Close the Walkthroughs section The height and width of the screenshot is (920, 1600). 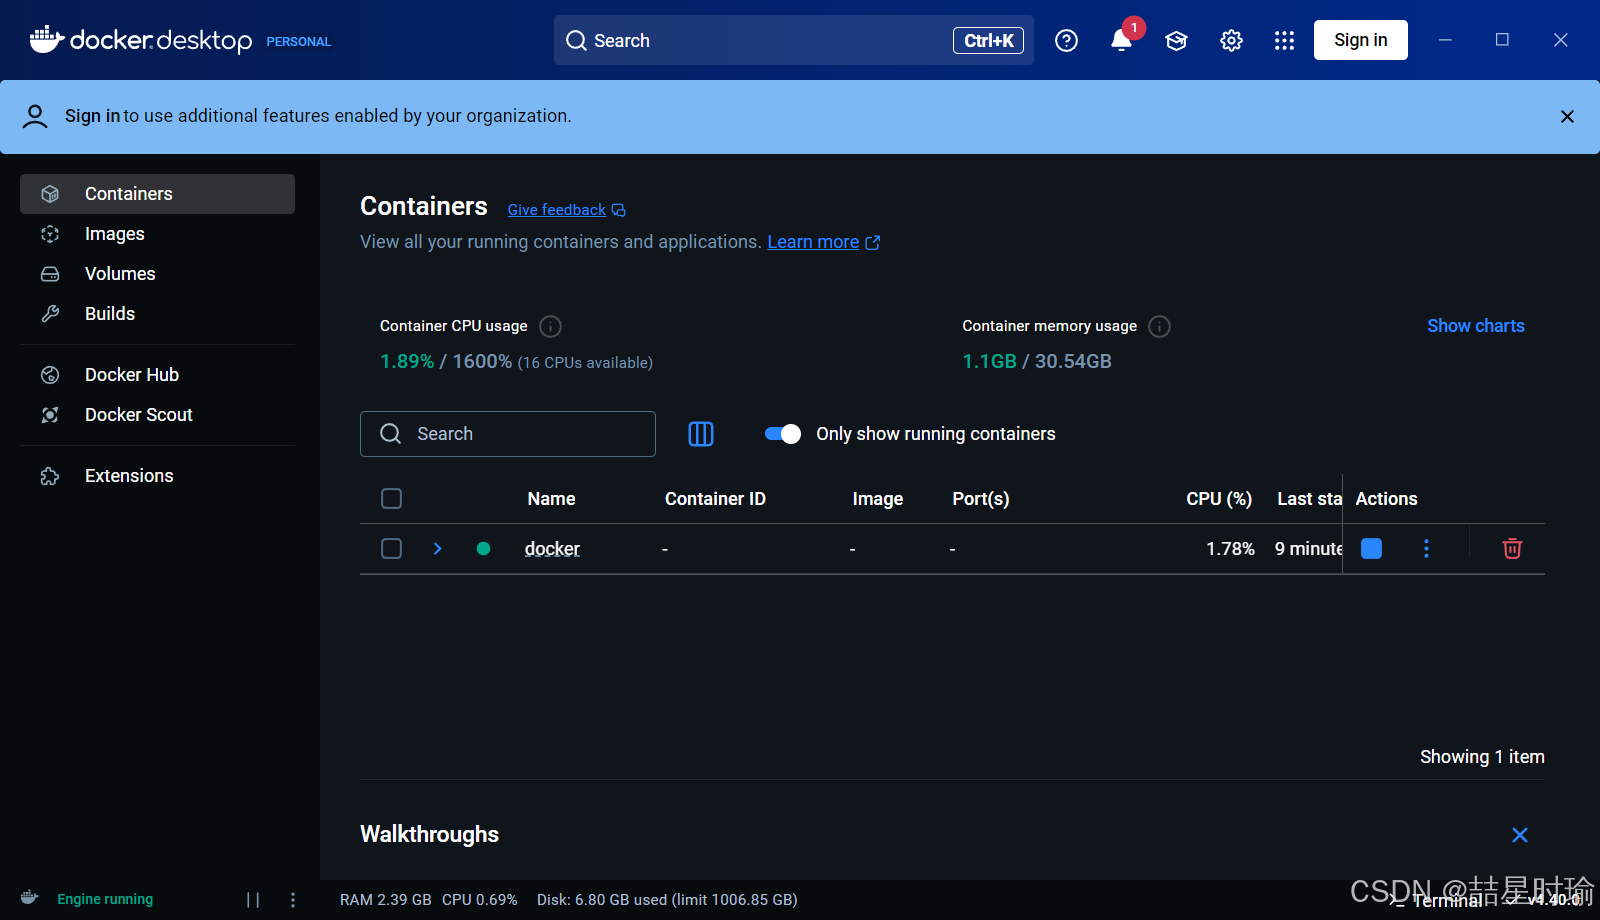(1520, 835)
